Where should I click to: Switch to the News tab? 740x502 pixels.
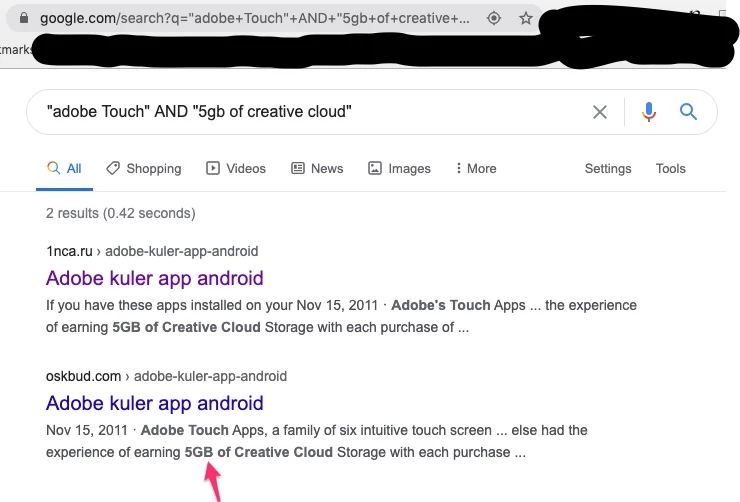(317, 168)
